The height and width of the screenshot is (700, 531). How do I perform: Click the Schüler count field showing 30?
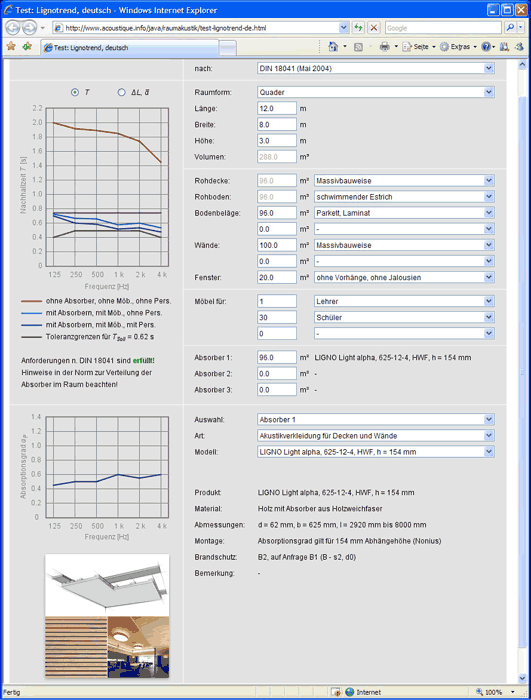tap(277, 317)
